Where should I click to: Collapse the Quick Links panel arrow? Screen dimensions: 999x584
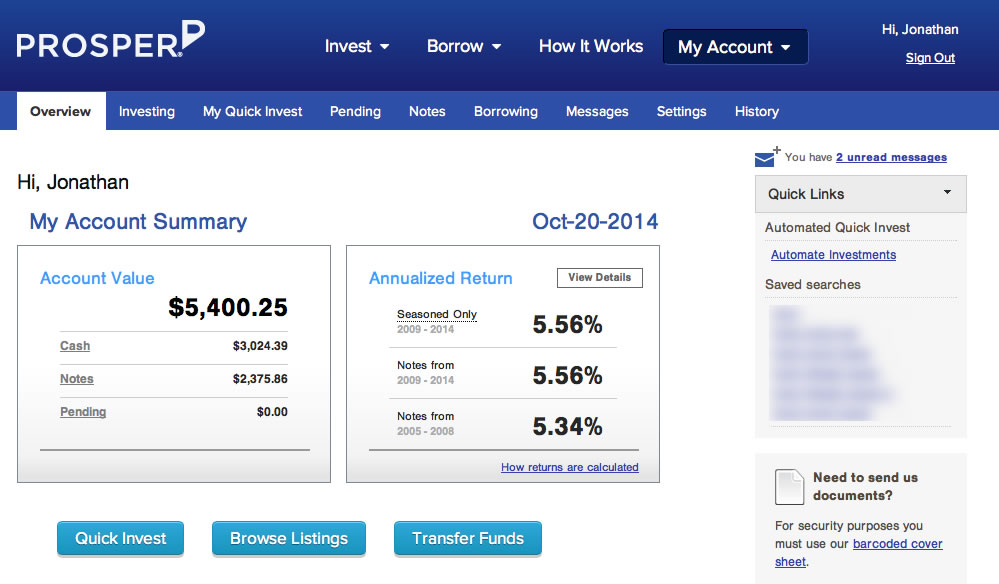tap(947, 192)
